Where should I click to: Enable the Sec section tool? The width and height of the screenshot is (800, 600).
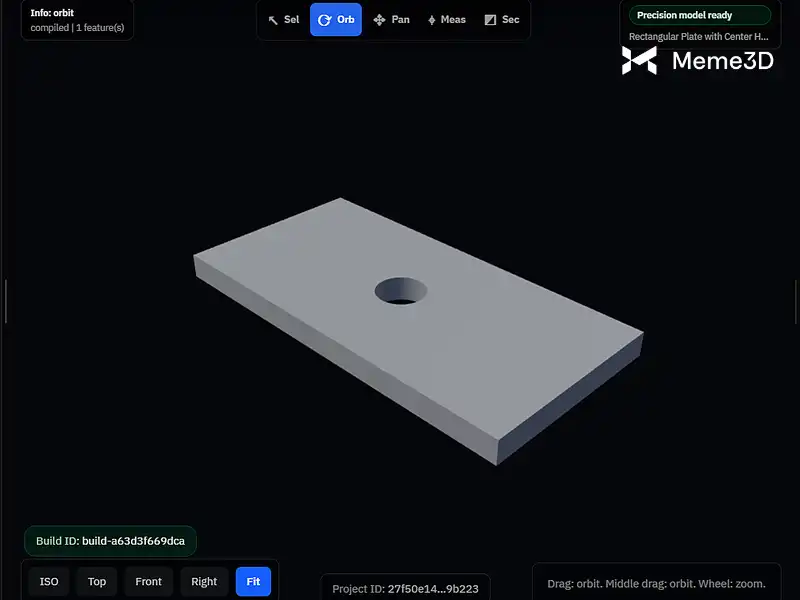[502, 19]
